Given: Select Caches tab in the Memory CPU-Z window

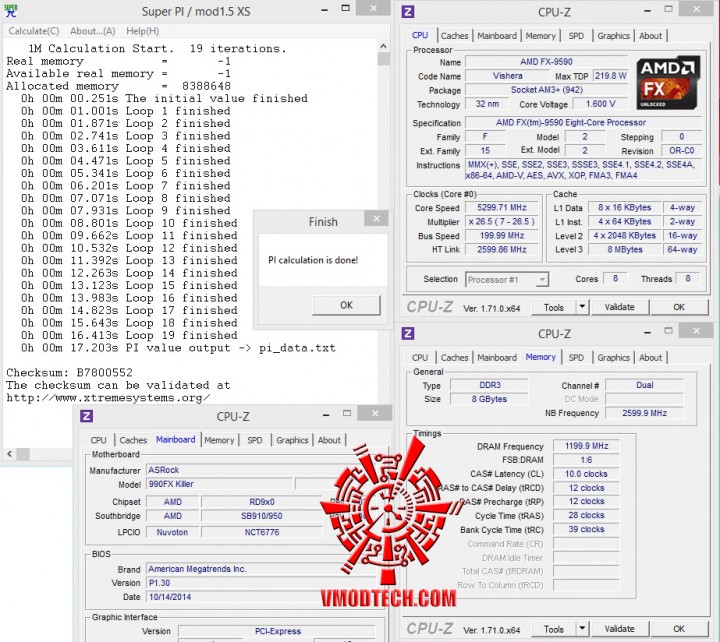Looking at the screenshot, I should tap(454, 358).
